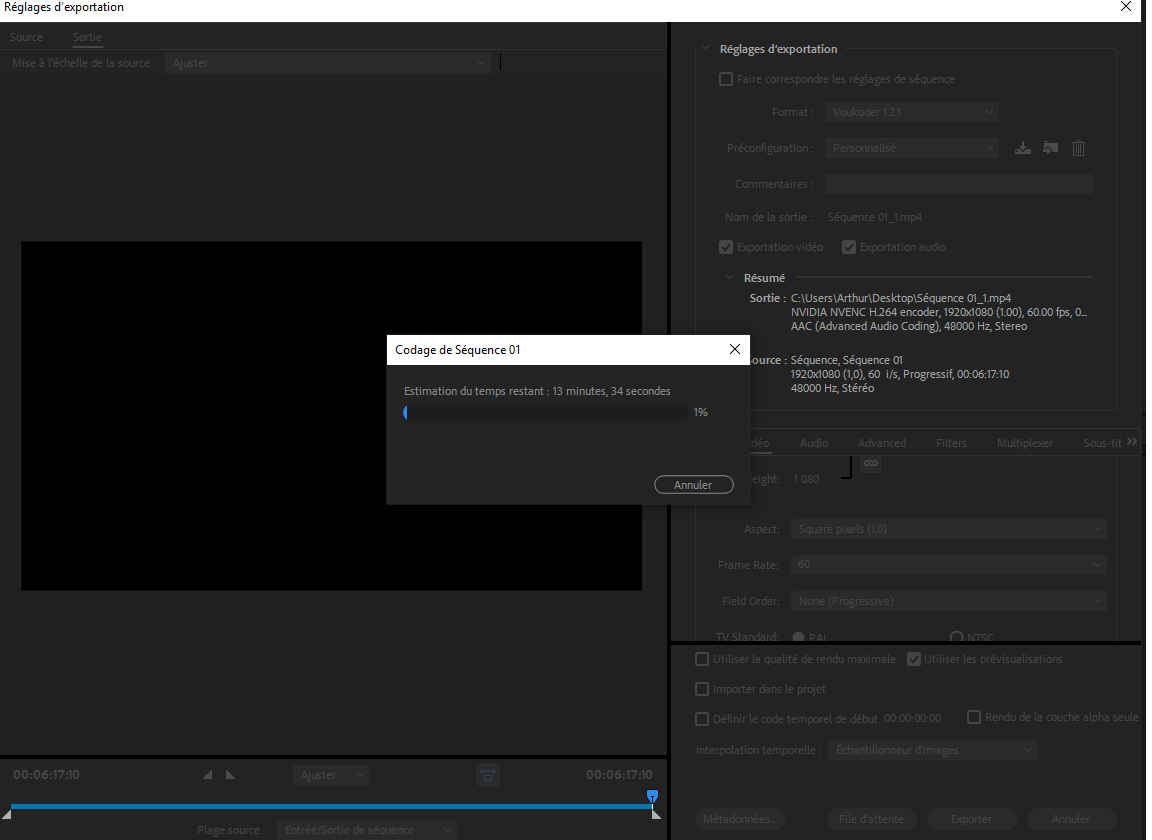The width and height of the screenshot is (1152, 840).
Task: Click the import preset icon
Action: pos(1050,148)
